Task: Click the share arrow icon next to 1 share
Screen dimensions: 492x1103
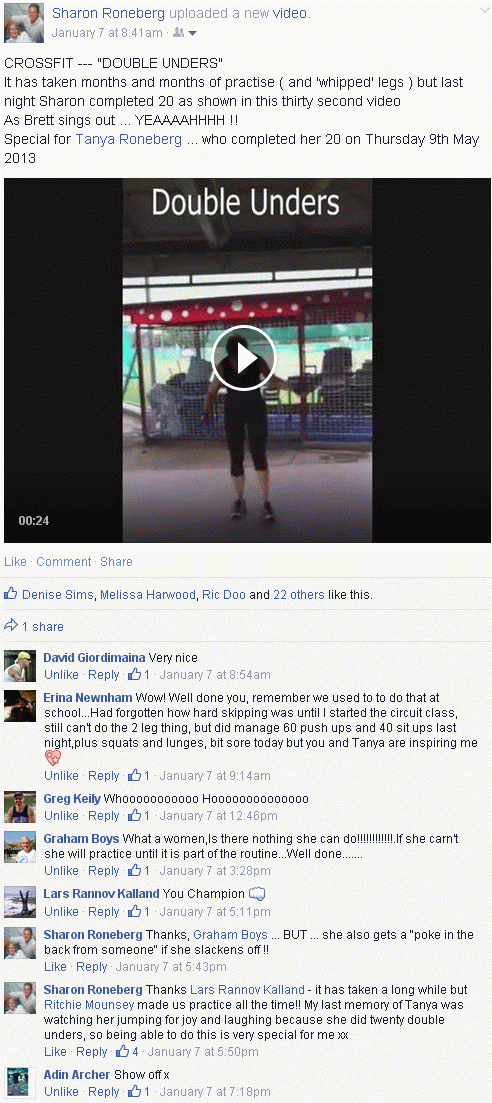Action: click(11, 625)
